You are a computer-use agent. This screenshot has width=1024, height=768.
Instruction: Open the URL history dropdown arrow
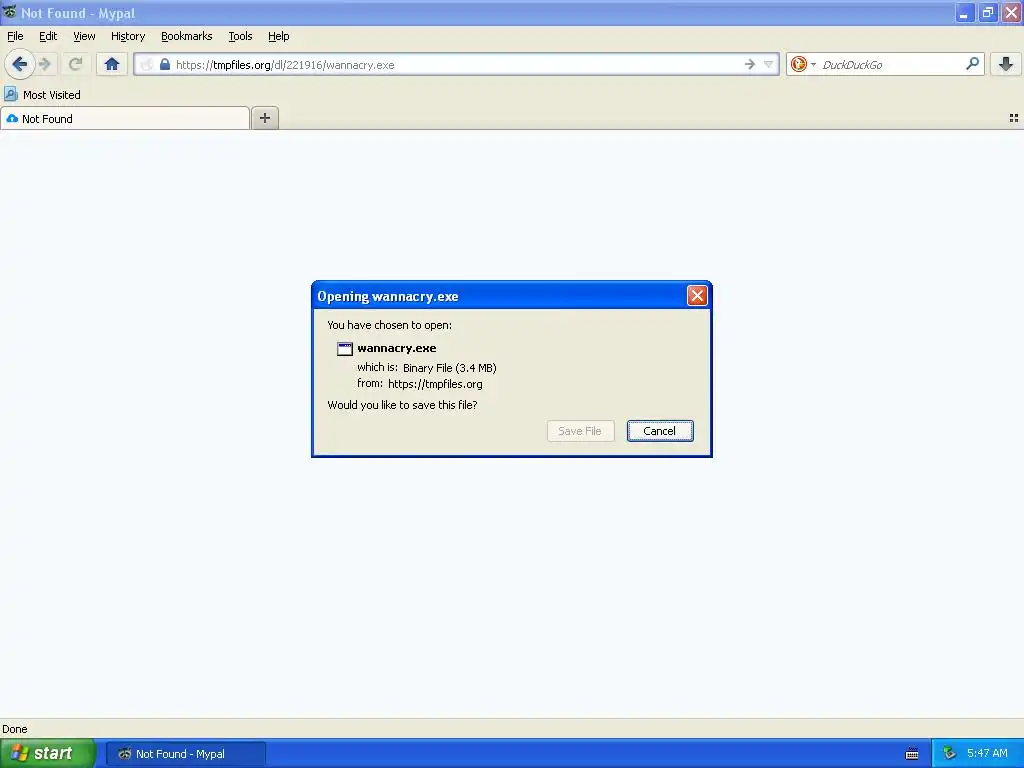click(x=769, y=64)
